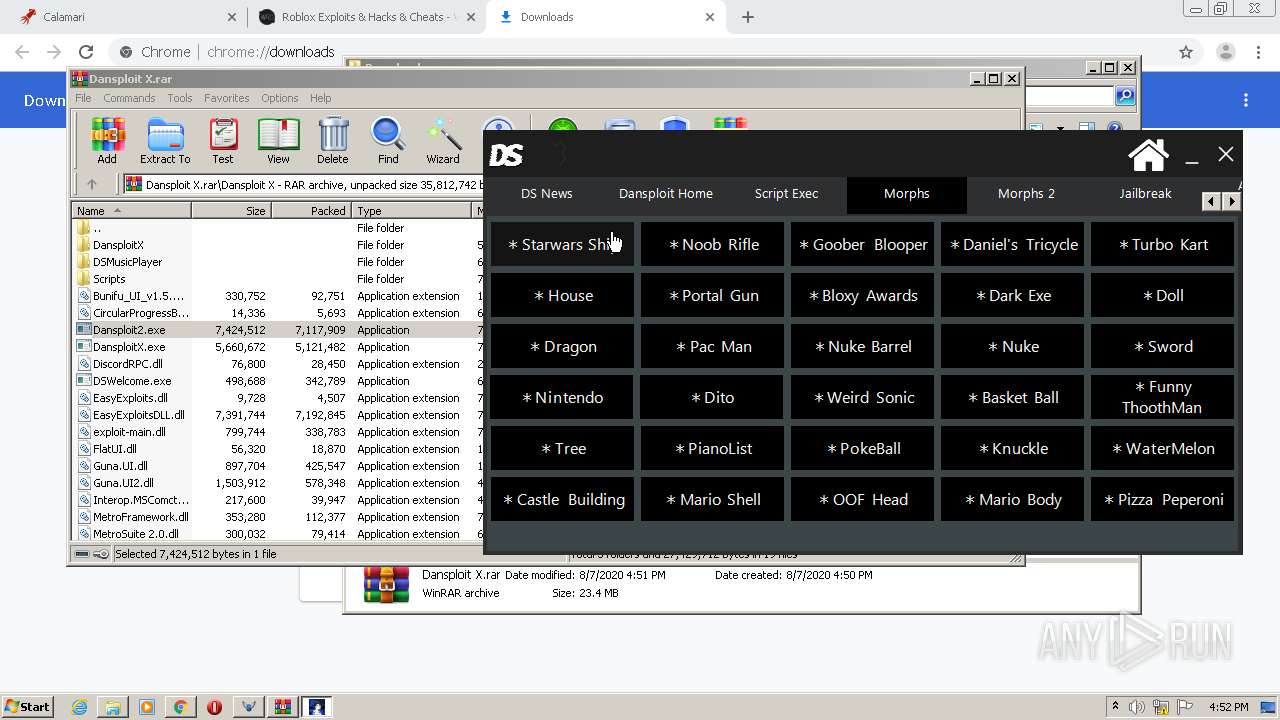Click the WinRAR archive path field
Viewport: 1280px width, 720px height.
[303, 184]
